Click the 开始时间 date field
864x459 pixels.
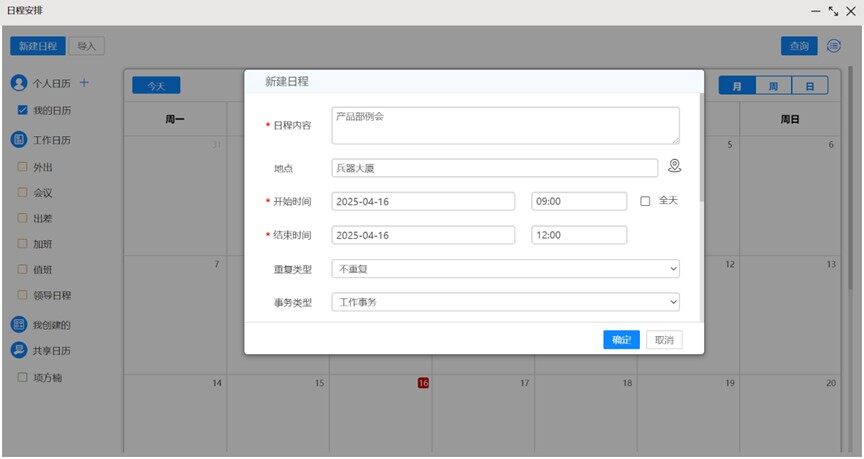423,202
